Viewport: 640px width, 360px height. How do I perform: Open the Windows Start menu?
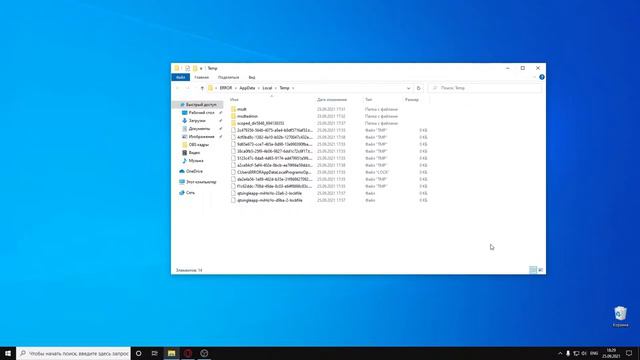(x=8, y=353)
